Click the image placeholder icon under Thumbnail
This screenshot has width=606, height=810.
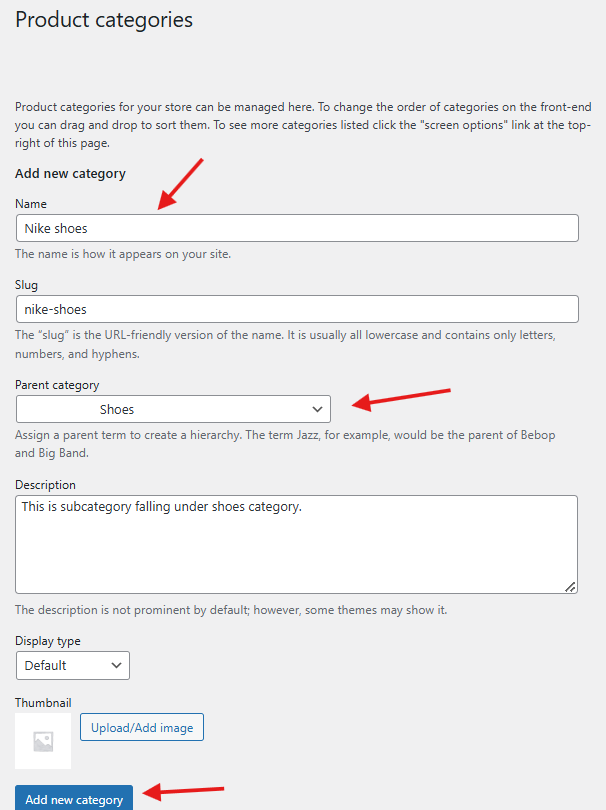(x=43, y=741)
